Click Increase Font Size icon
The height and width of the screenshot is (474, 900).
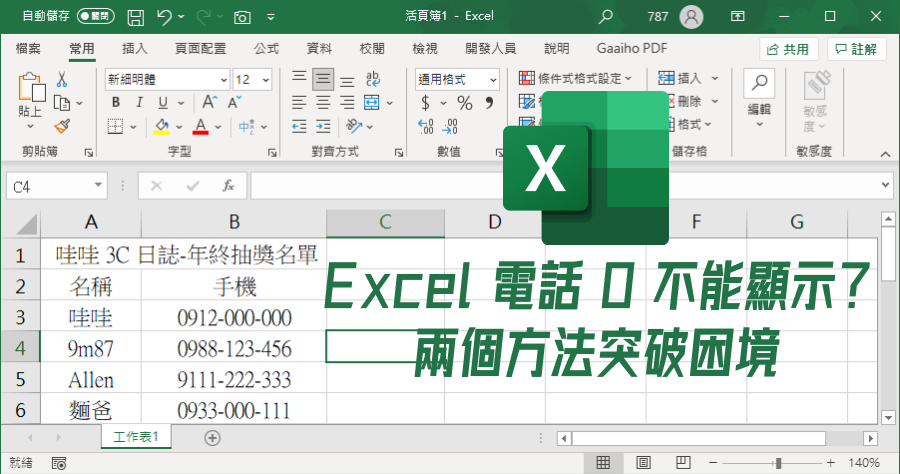pos(210,103)
